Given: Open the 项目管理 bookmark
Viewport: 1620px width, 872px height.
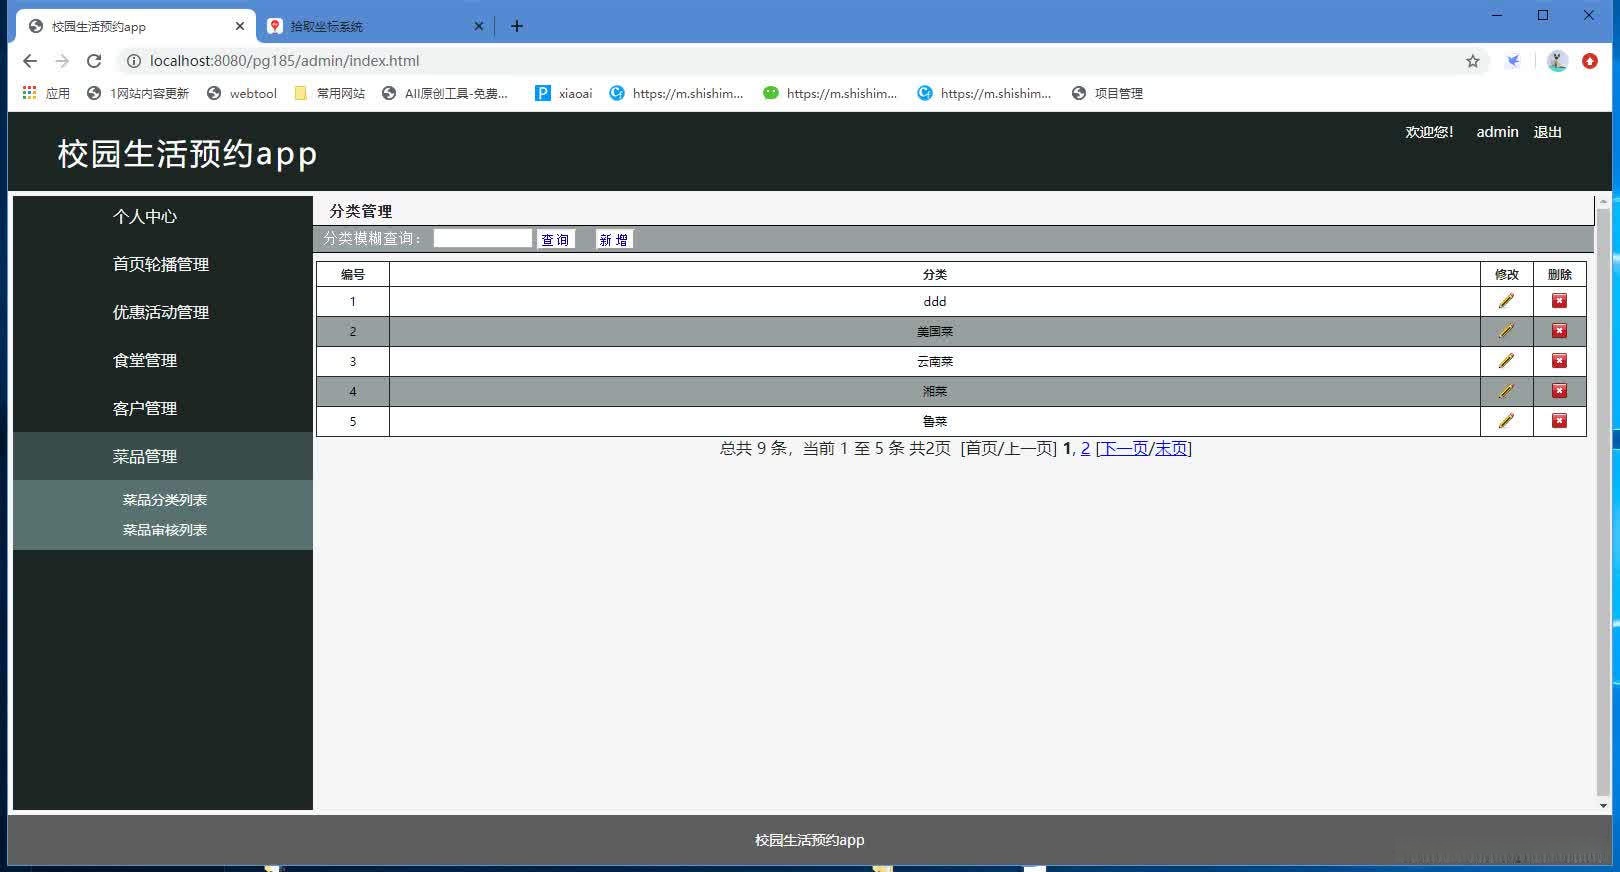Looking at the screenshot, I should click(x=1107, y=93).
